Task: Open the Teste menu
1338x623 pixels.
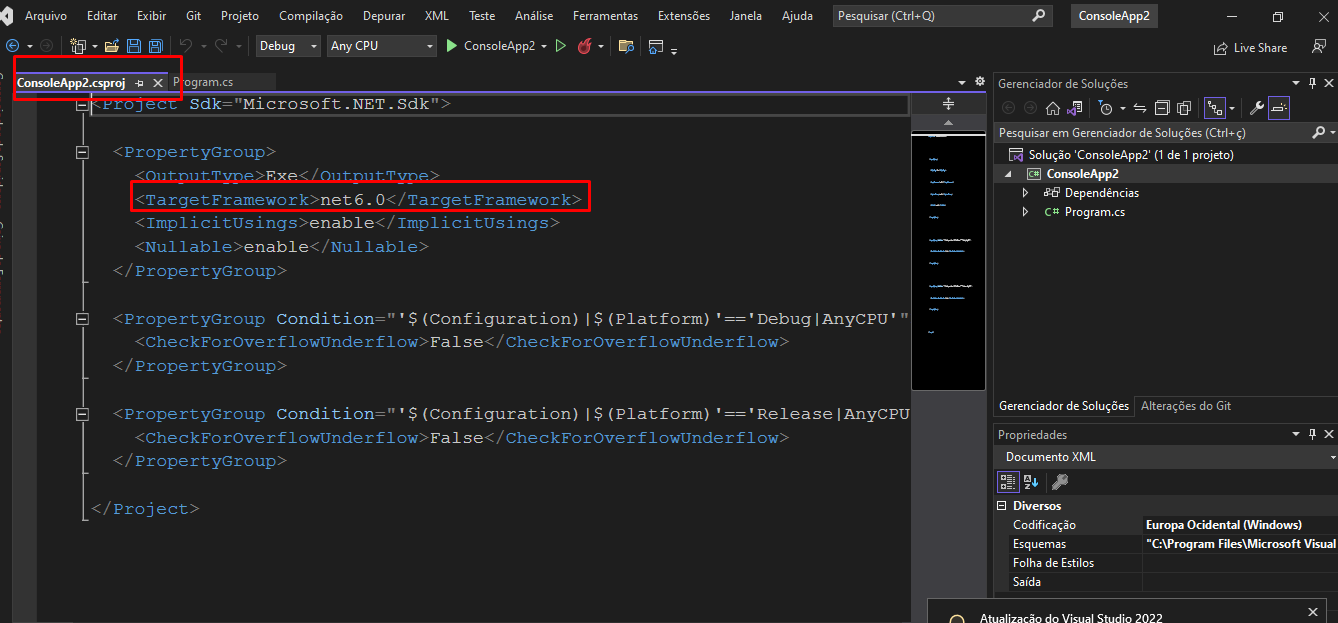Action: [x=482, y=16]
